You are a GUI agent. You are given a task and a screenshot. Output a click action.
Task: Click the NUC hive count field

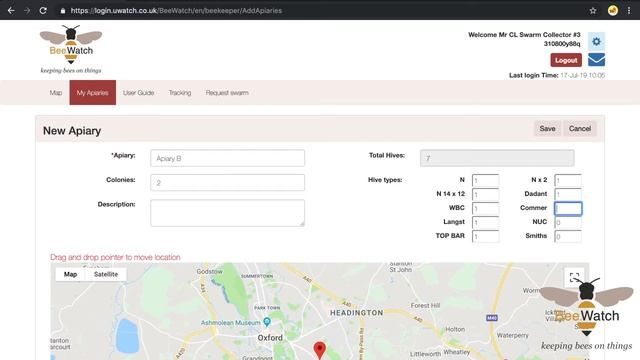(568, 222)
